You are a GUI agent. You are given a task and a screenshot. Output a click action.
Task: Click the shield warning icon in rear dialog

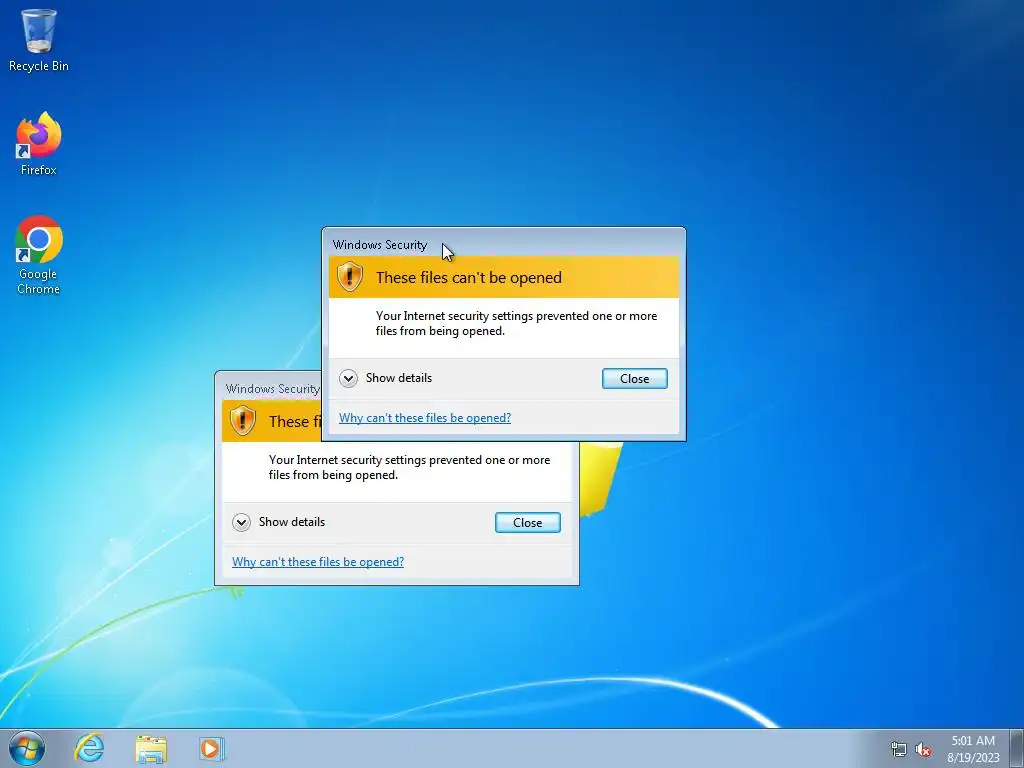tap(242, 421)
